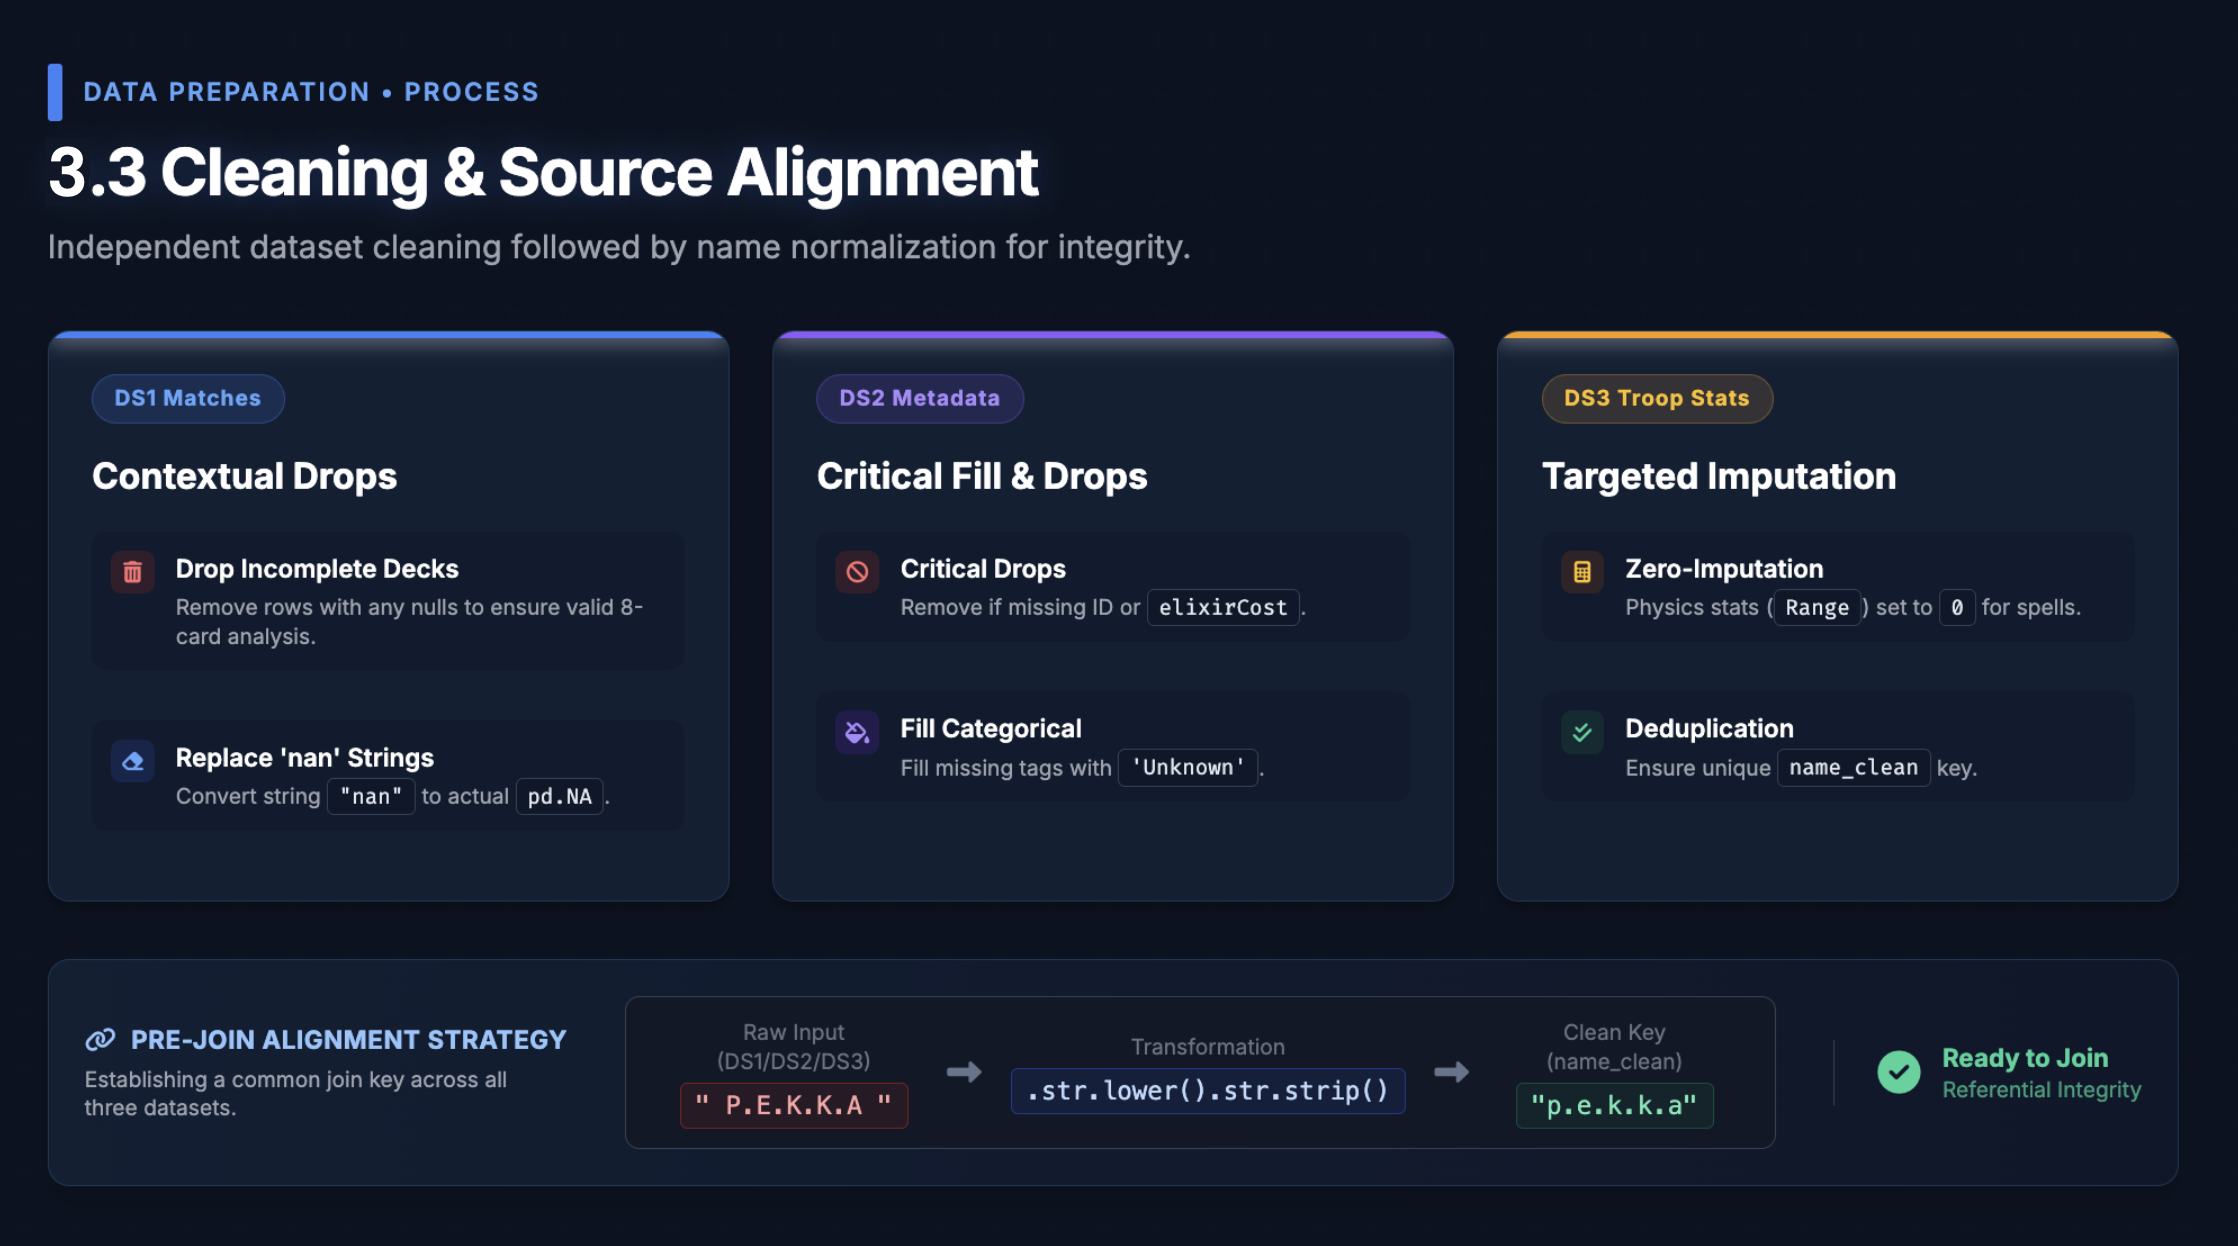Viewport: 2238px width, 1246px height.
Task: Select the DS3 Troop Stats badge
Action: pos(1656,398)
